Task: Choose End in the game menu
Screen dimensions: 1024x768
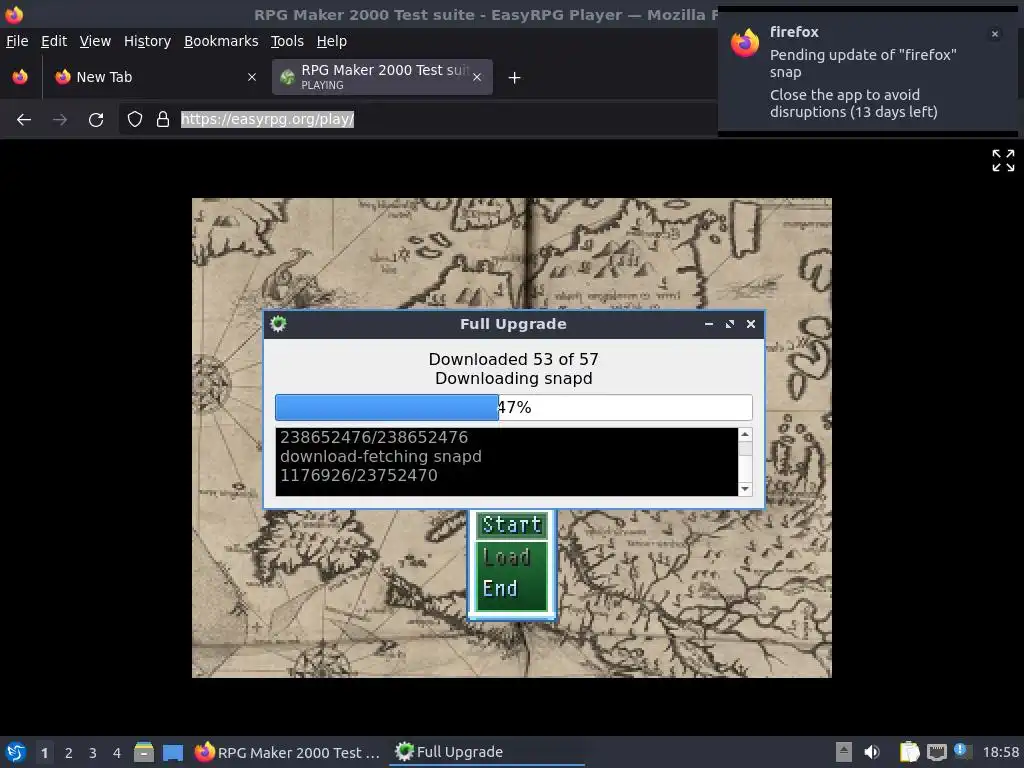Action: pos(500,588)
